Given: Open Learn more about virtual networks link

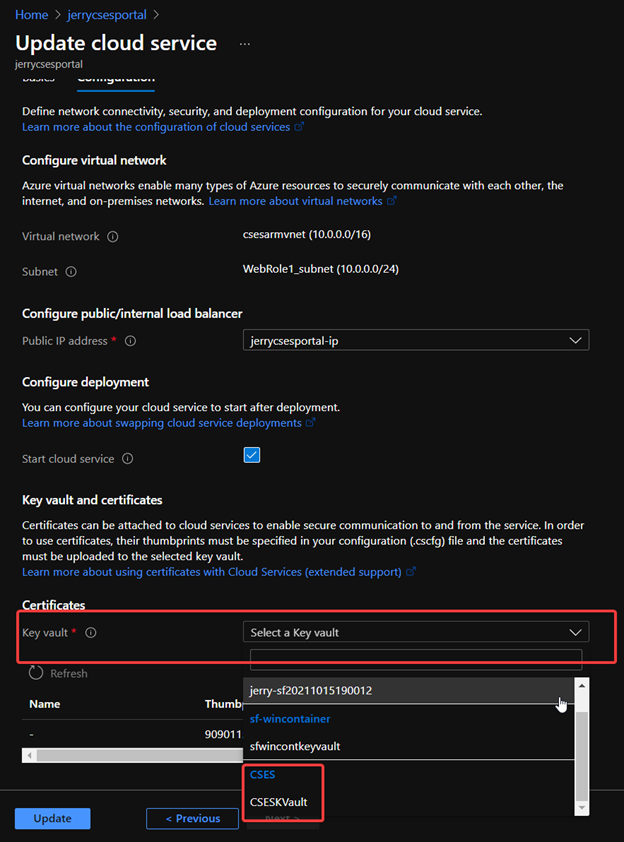Looking at the screenshot, I should pos(295,201).
